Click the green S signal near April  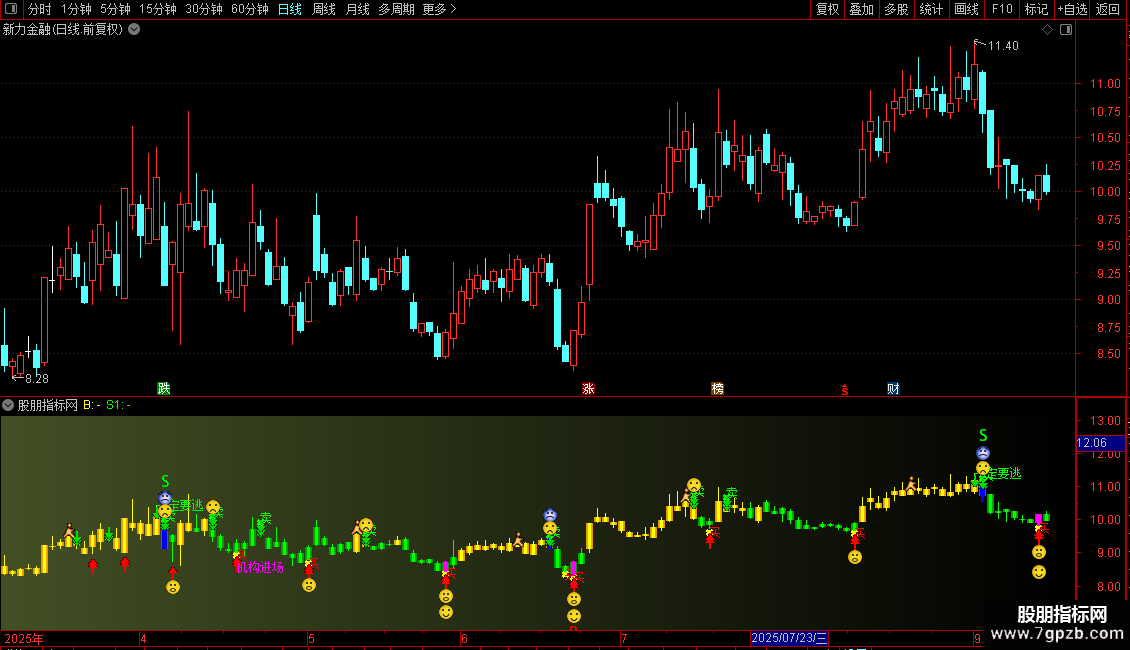click(x=165, y=481)
